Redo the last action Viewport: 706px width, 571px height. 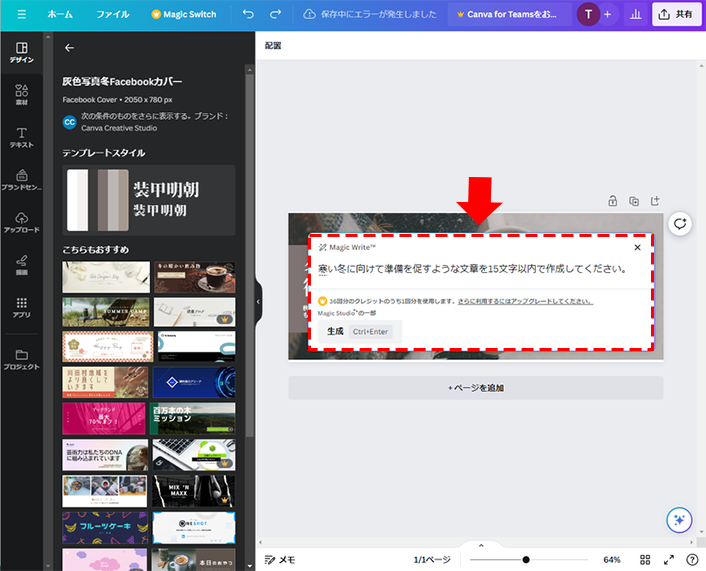[275, 14]
